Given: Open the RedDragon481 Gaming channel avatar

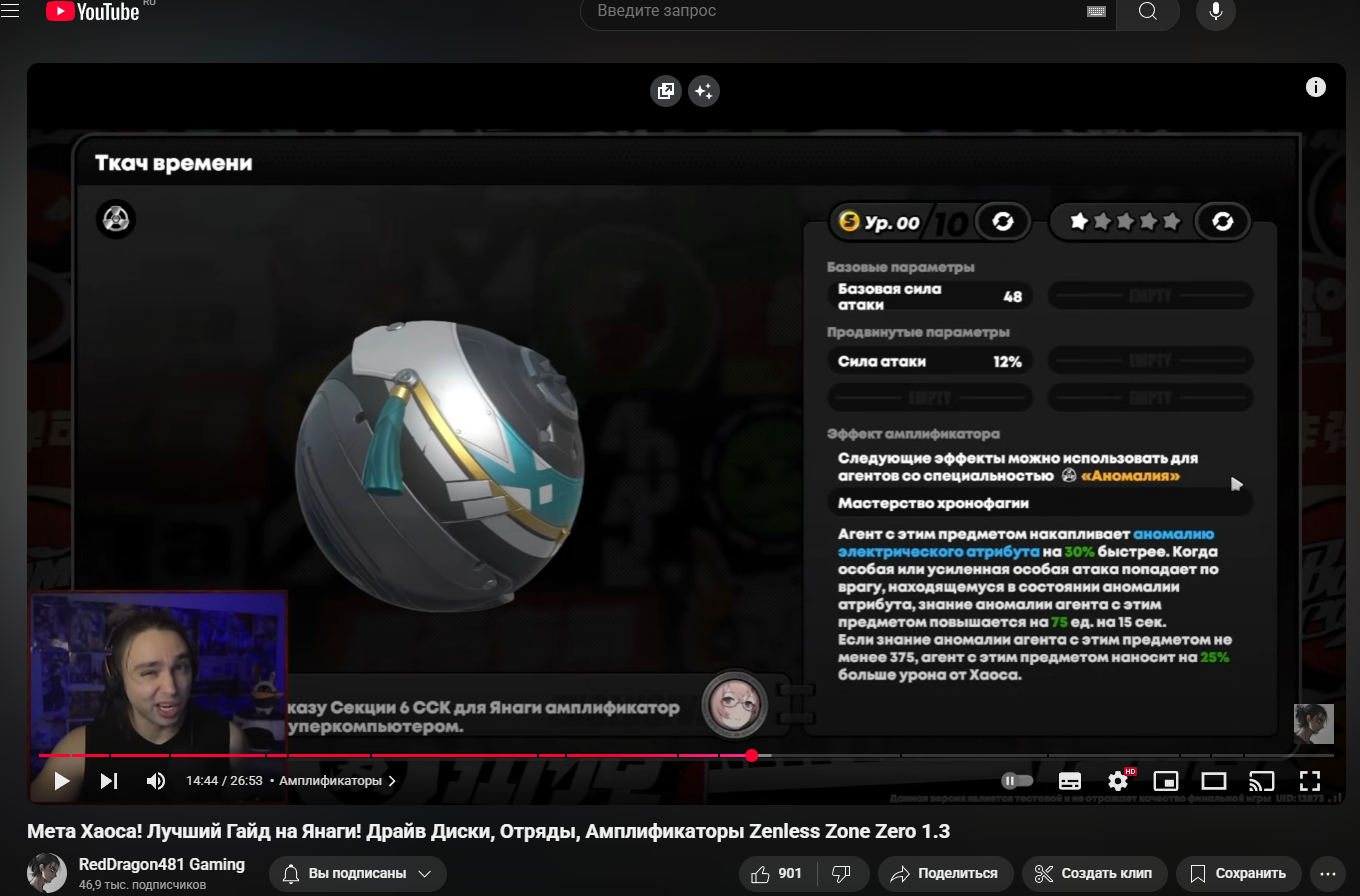Looking at the screenshot, I should click(x=47, y=873).
